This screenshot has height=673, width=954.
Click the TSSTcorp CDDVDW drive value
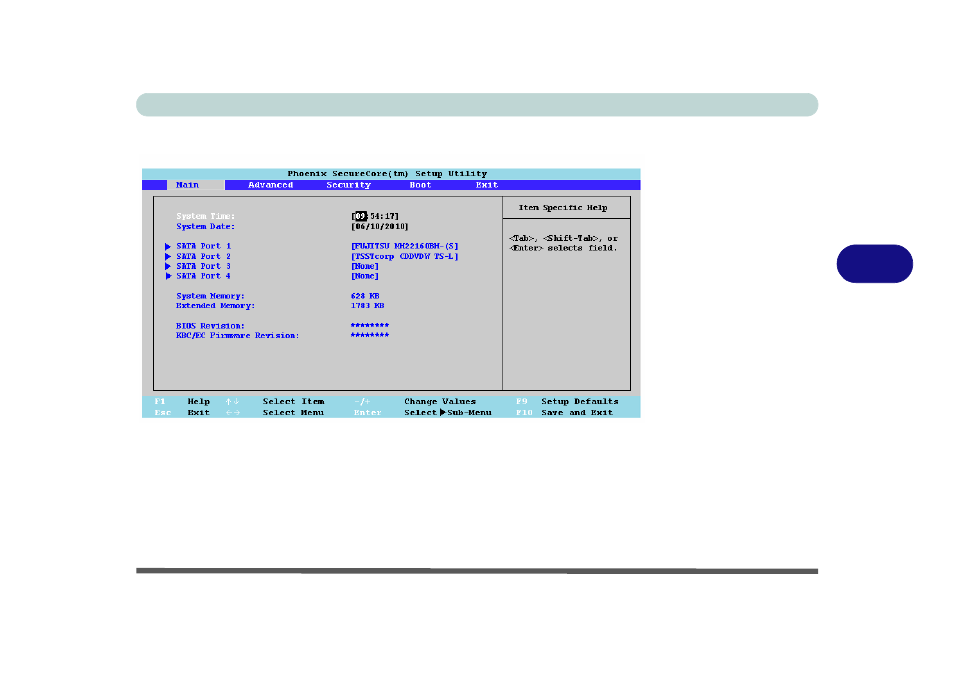coord(405,257)
